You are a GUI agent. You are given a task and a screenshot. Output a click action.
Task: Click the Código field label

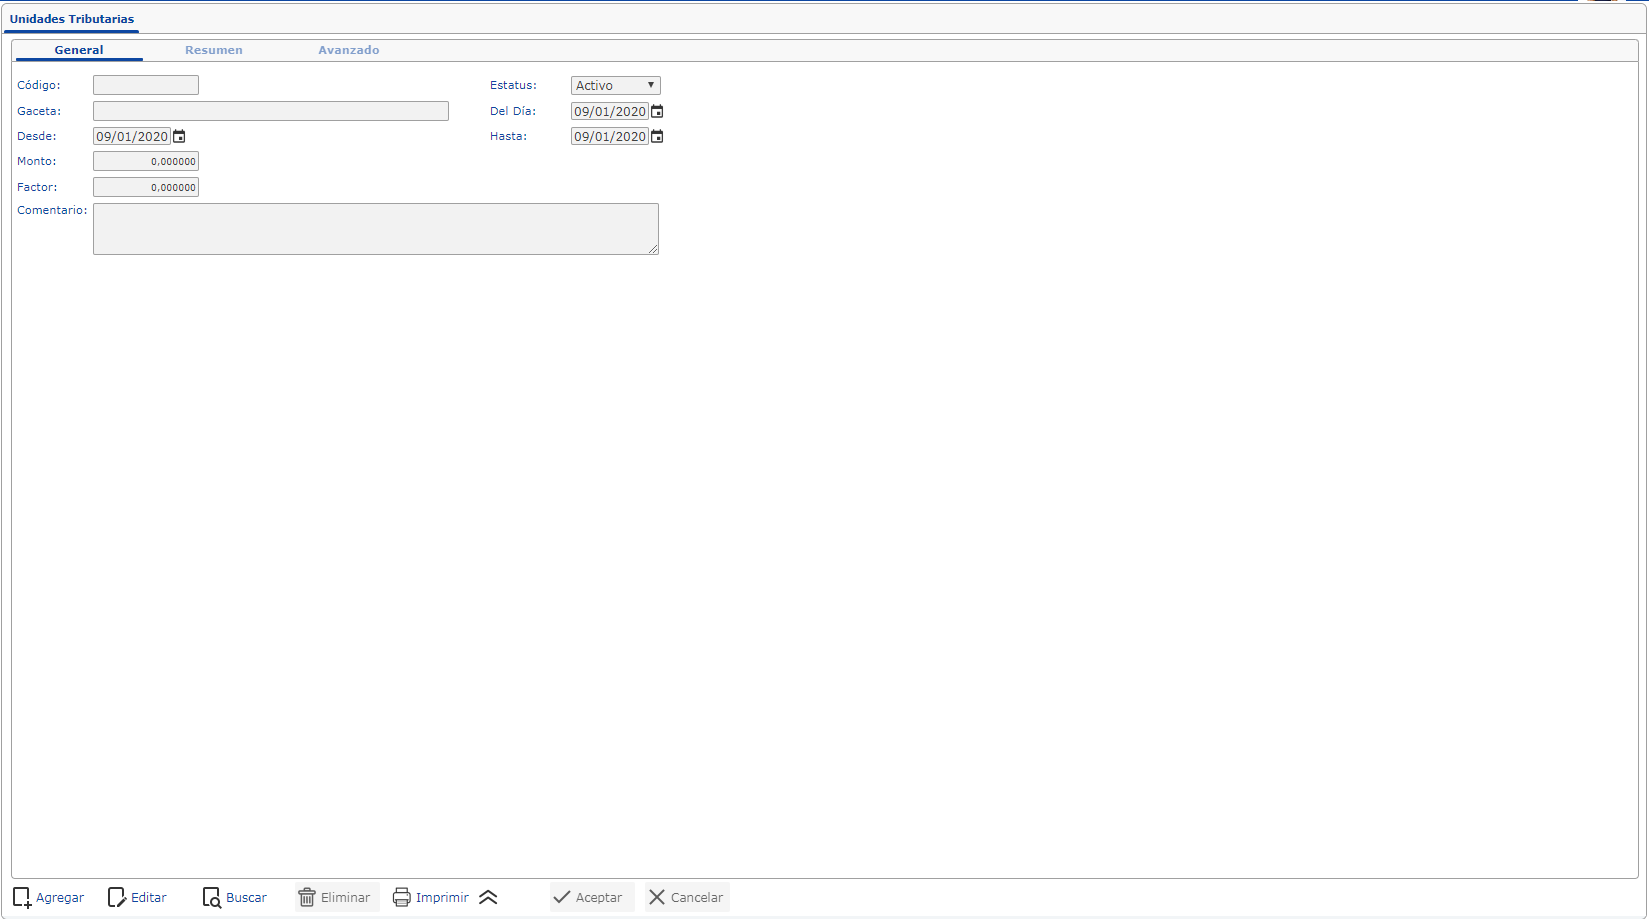(39, 86)
